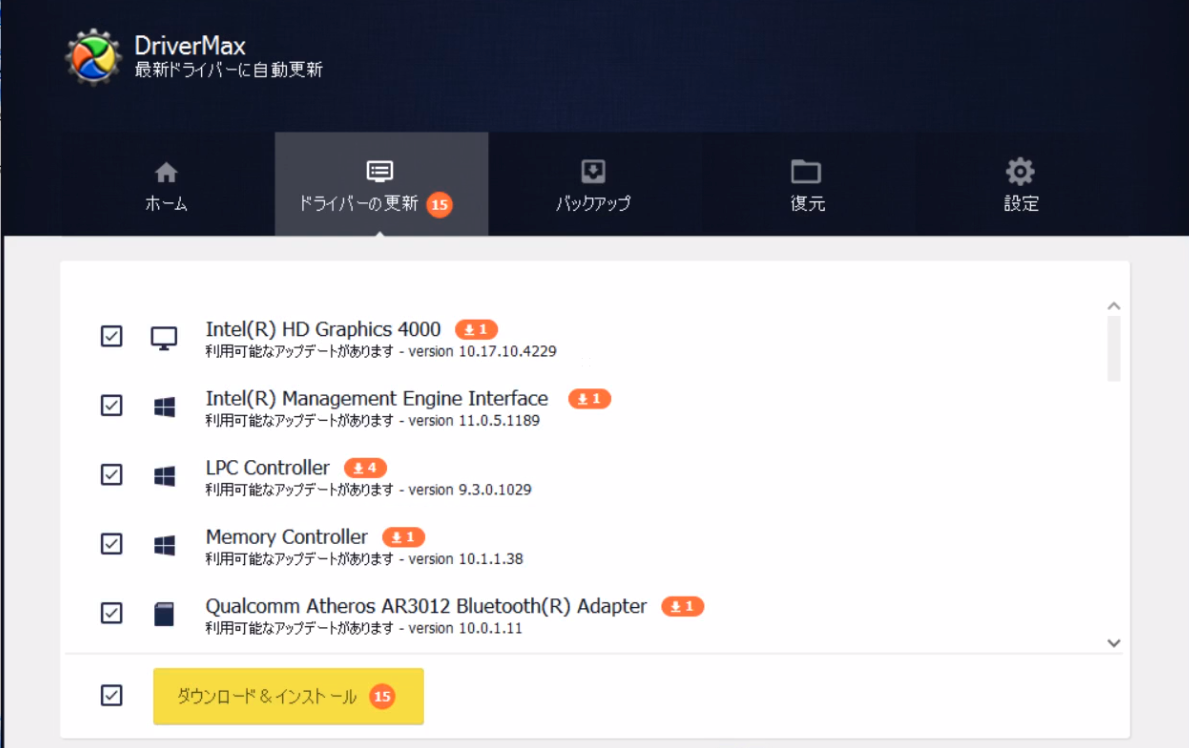Click version 11.0.5.1189 text

point(474,420)
